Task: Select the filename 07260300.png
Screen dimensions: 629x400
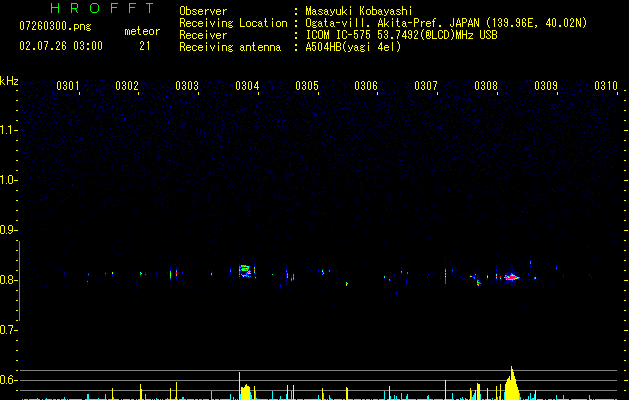Action: [55, 27]
